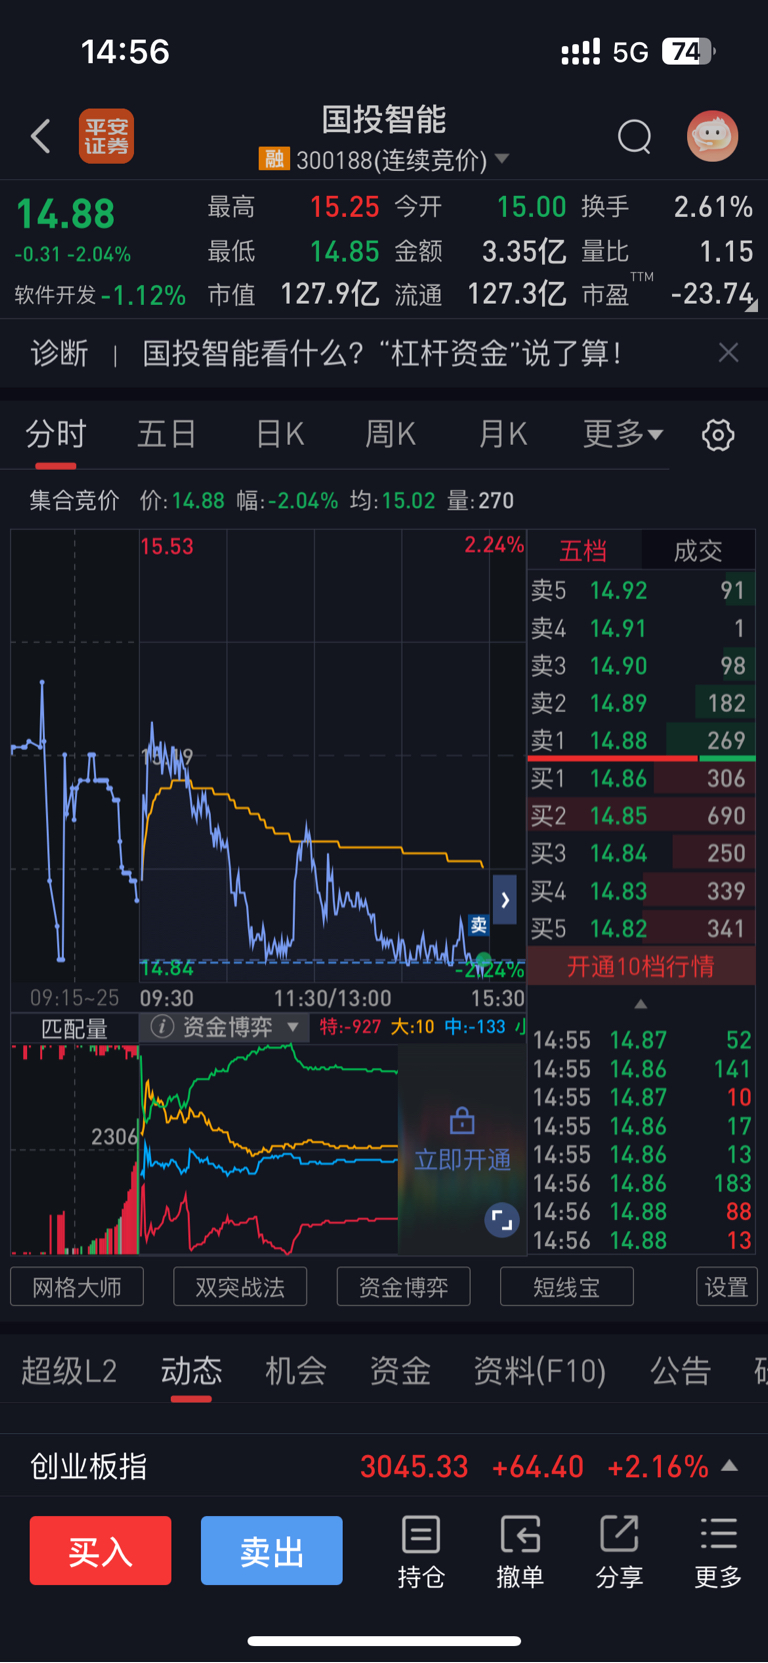This screenshot has width=768, height=1663.
Task: Select 买2 price 14.85 row
Action: pos(641,816)
